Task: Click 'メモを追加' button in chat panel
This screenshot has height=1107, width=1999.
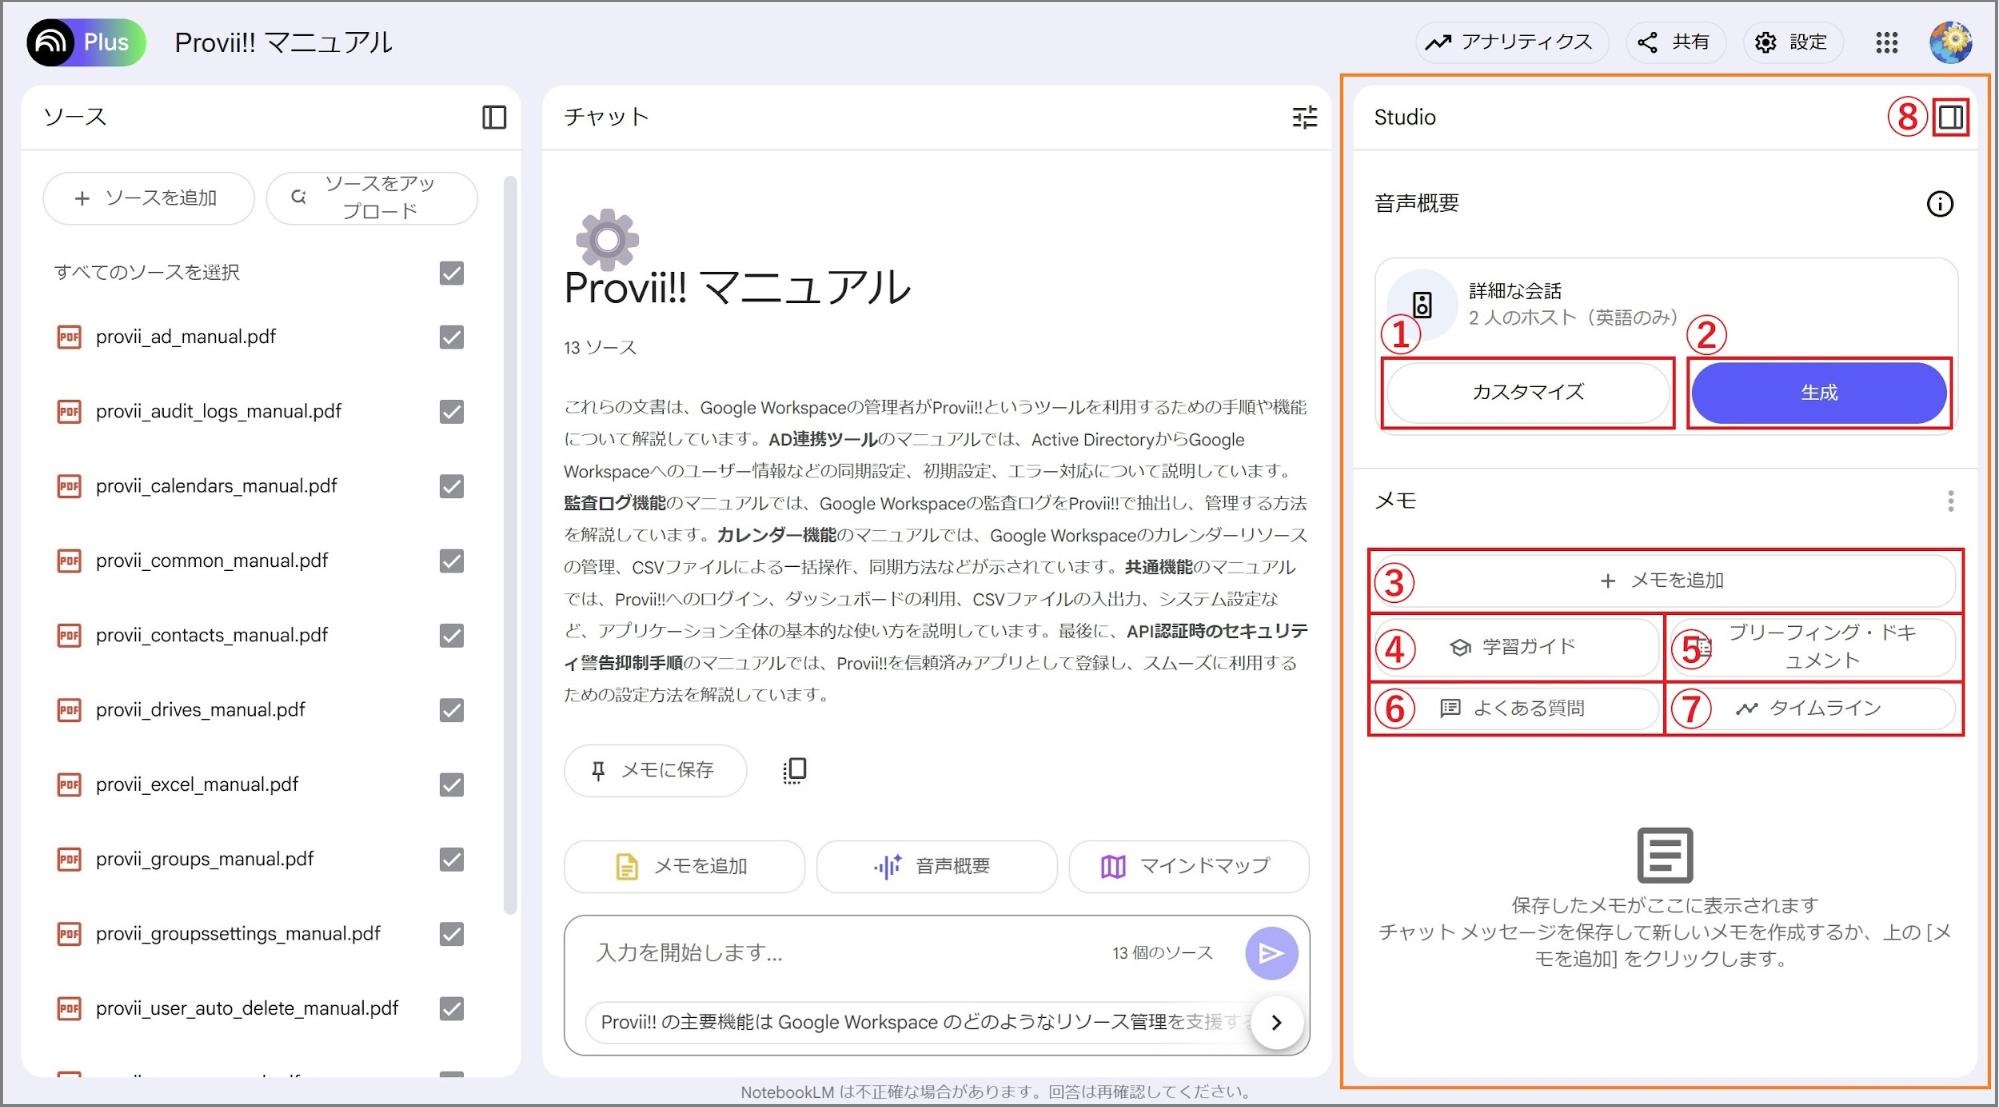Action: (684, 866)
